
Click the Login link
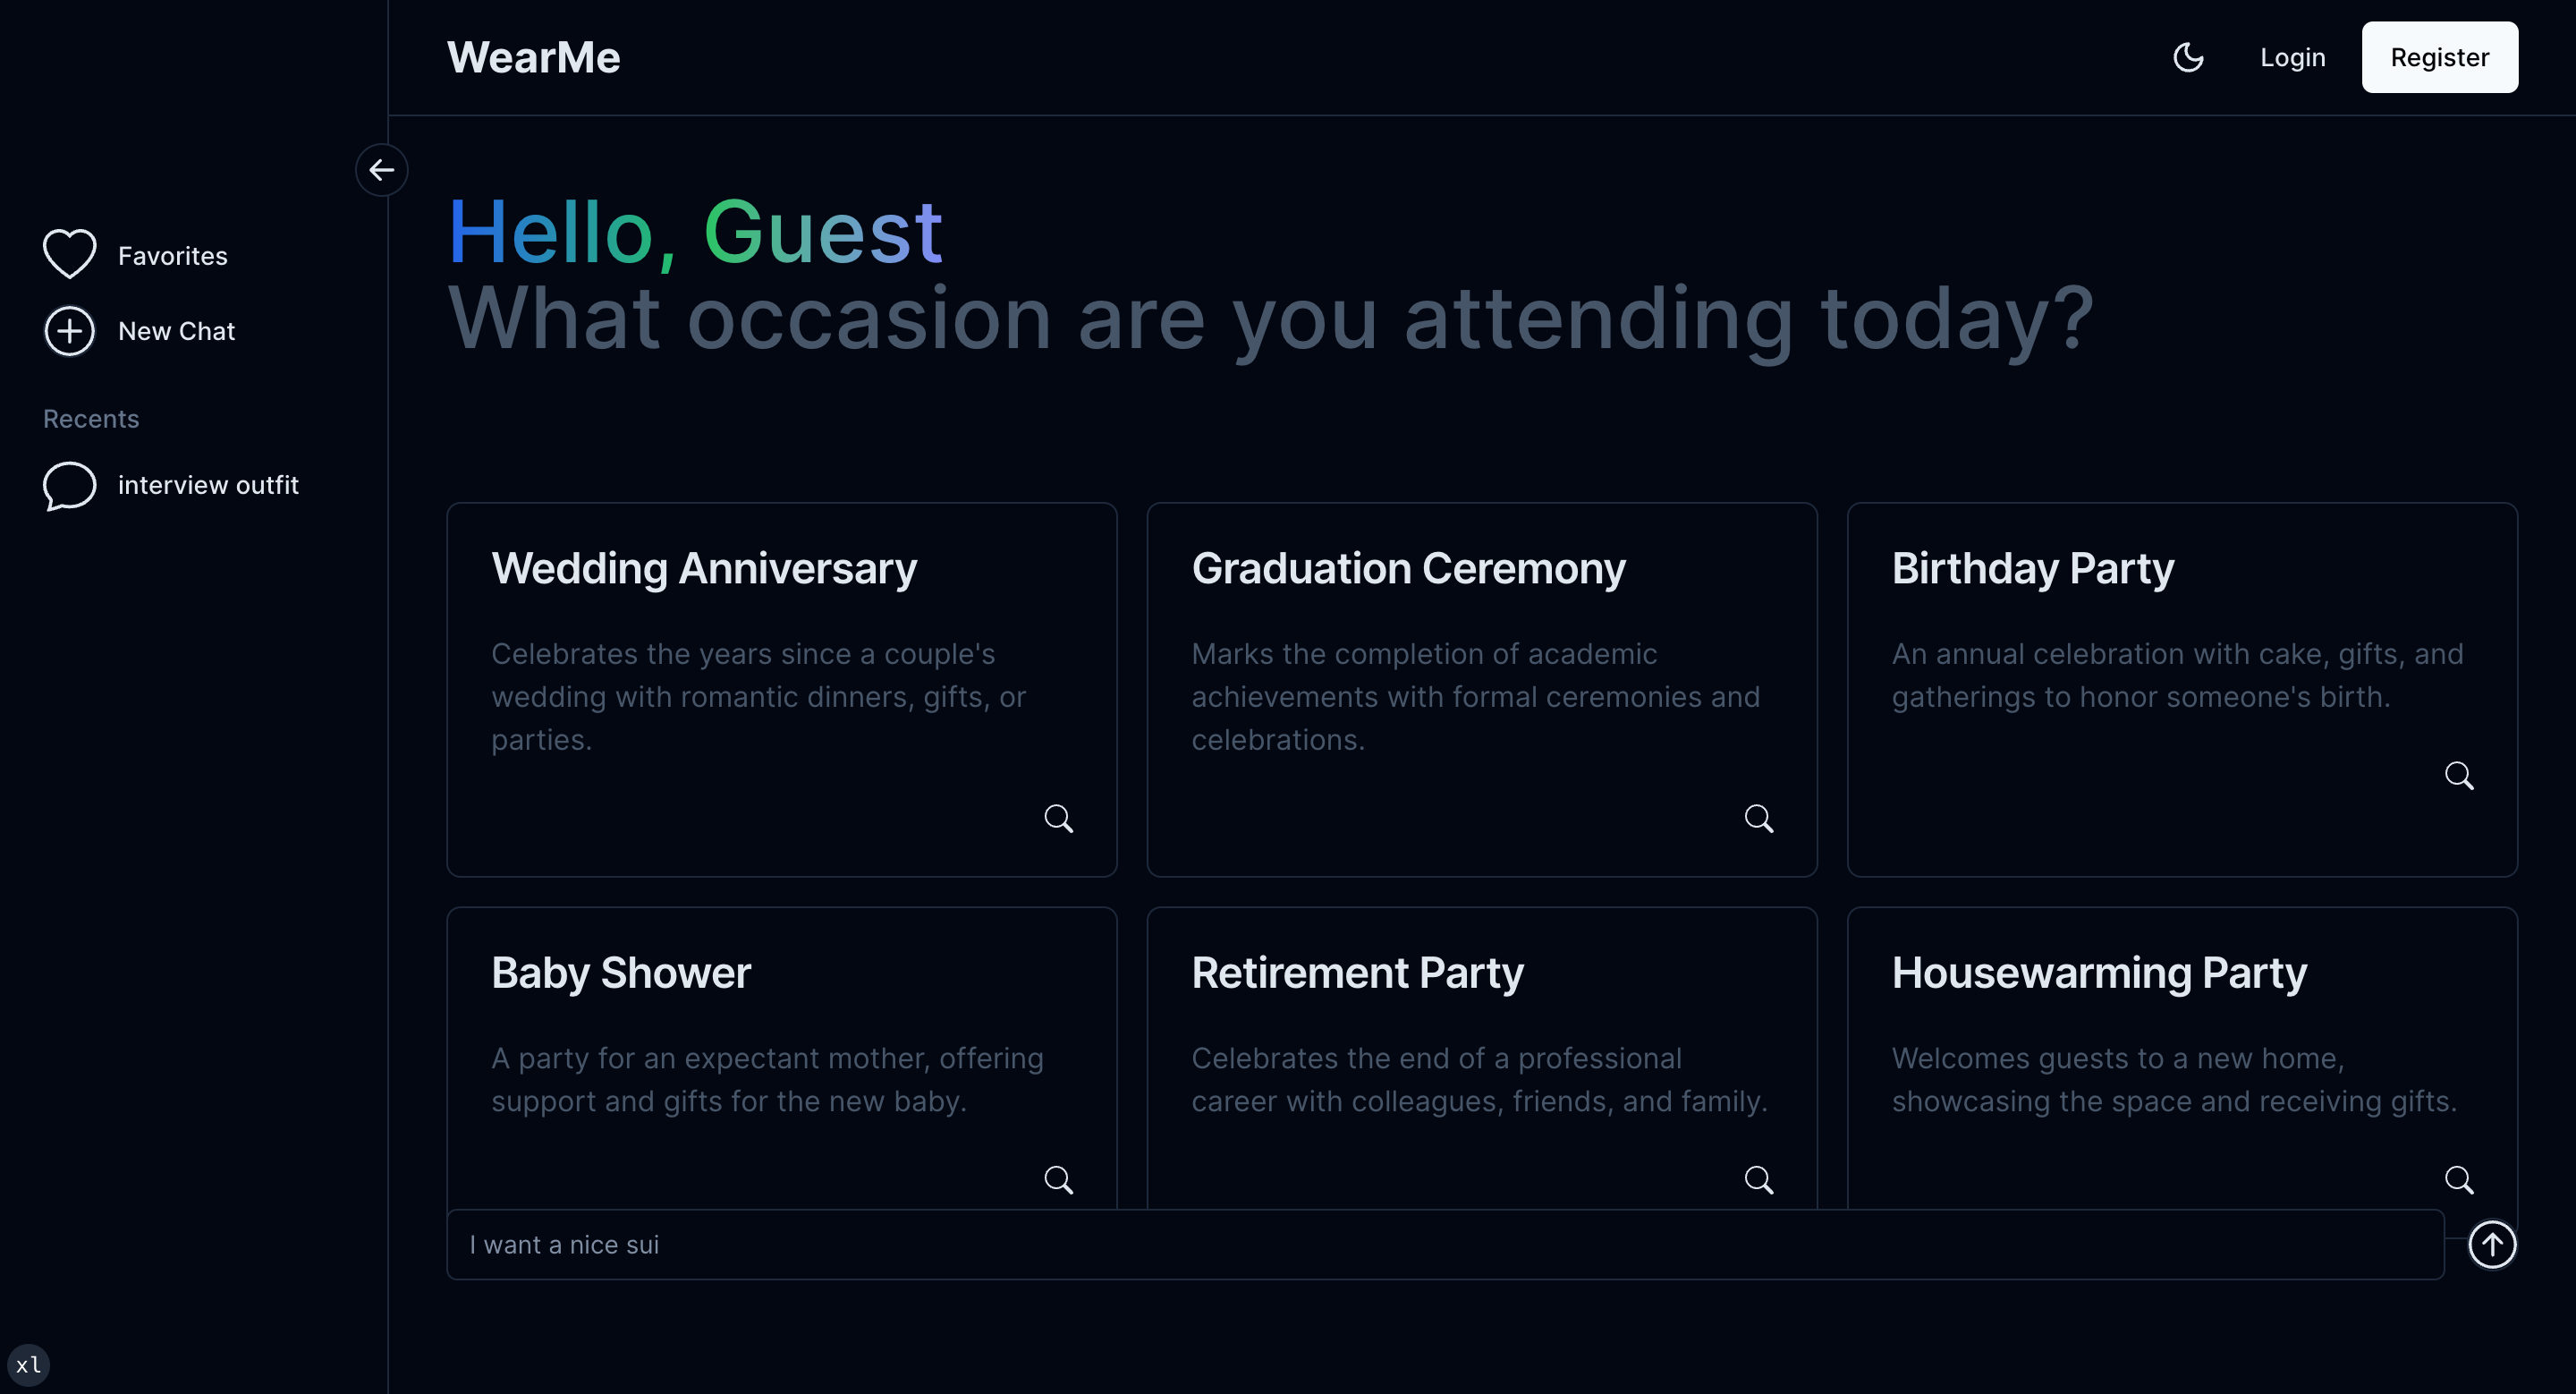pos(2292,57)
